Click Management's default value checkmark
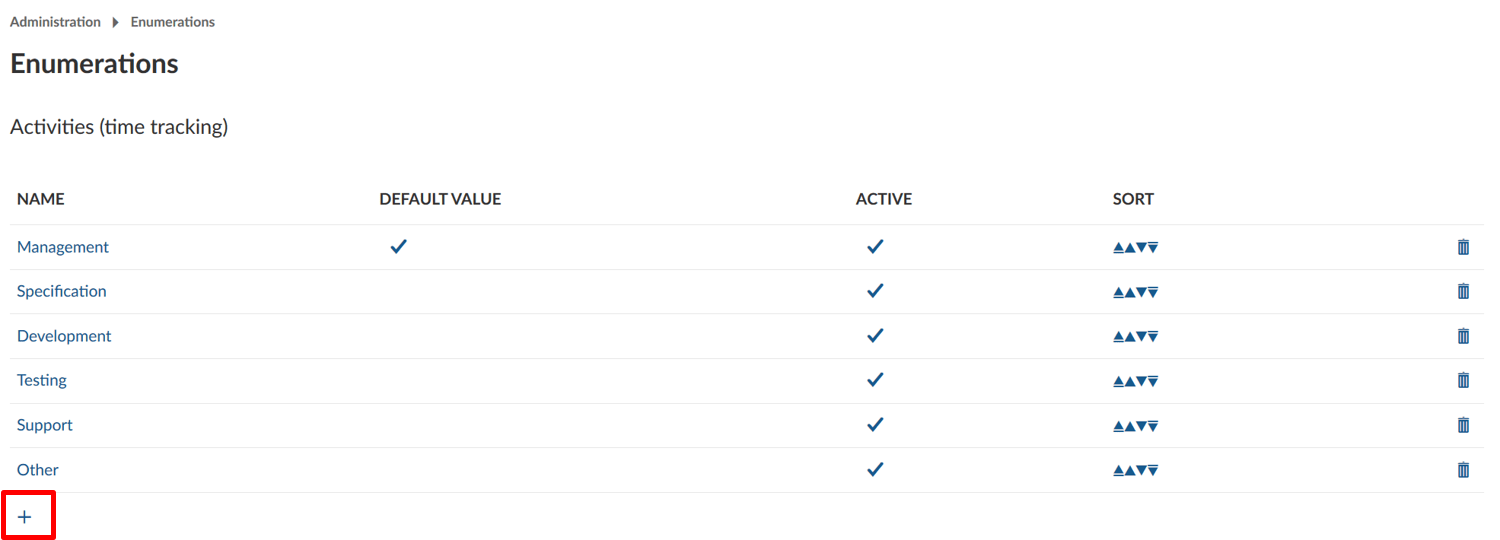 pos(398,246)
